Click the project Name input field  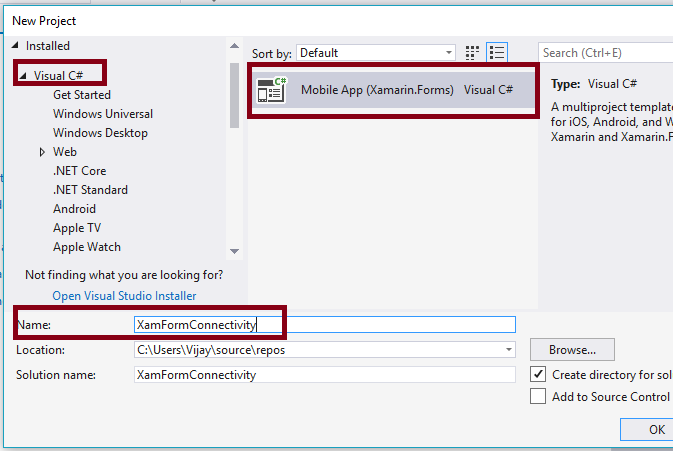click(325, 325)
